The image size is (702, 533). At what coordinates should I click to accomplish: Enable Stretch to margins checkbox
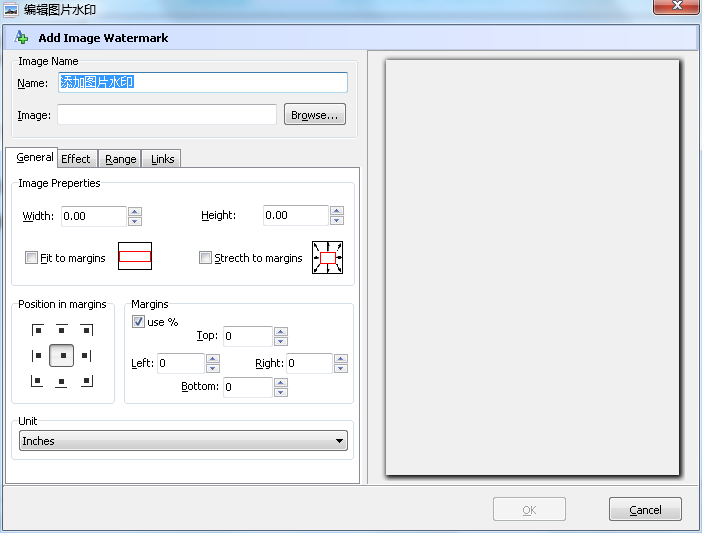click(206, 258)
